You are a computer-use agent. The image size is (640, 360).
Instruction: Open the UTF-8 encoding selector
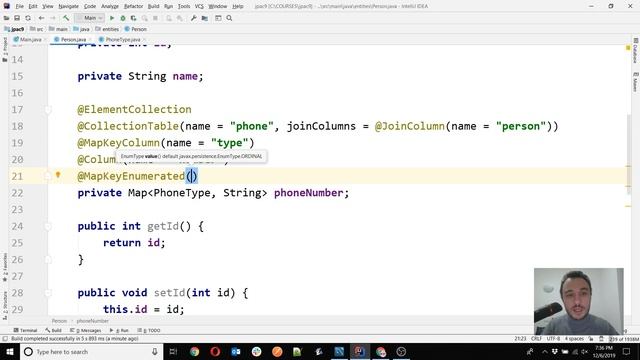(x=553, y=339)
